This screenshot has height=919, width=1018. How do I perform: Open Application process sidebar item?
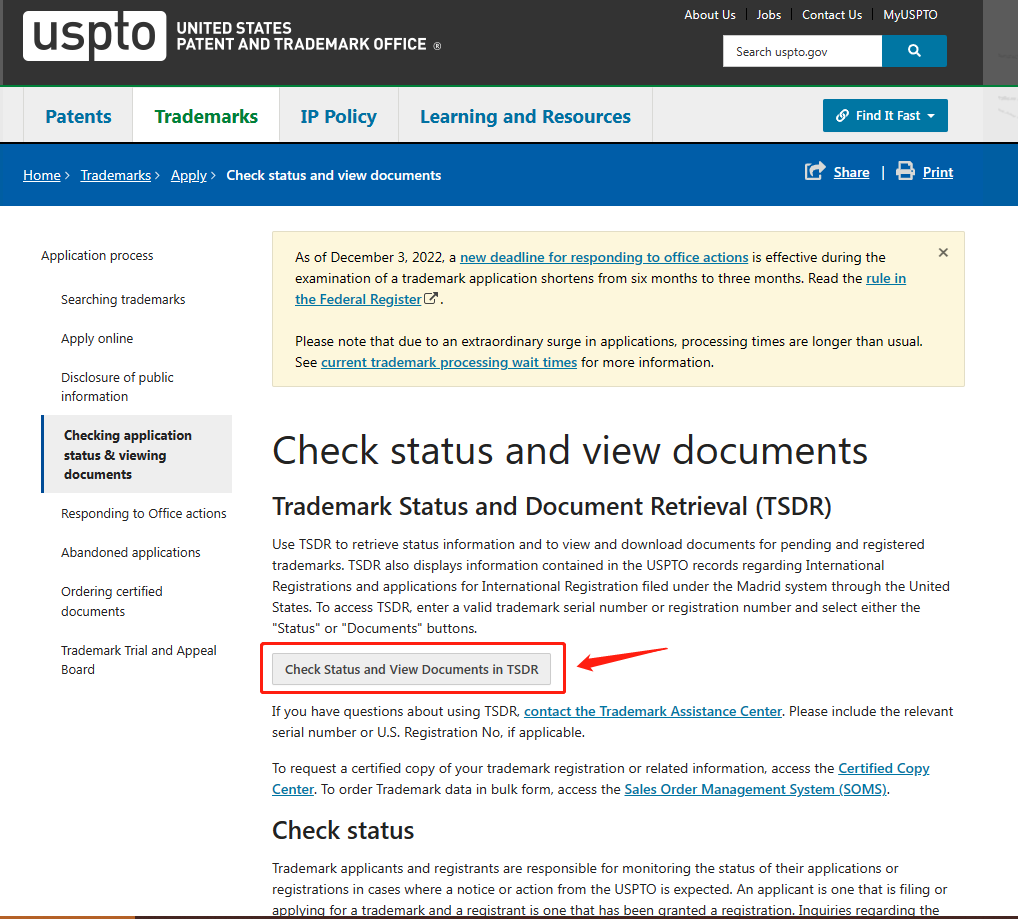97,255
